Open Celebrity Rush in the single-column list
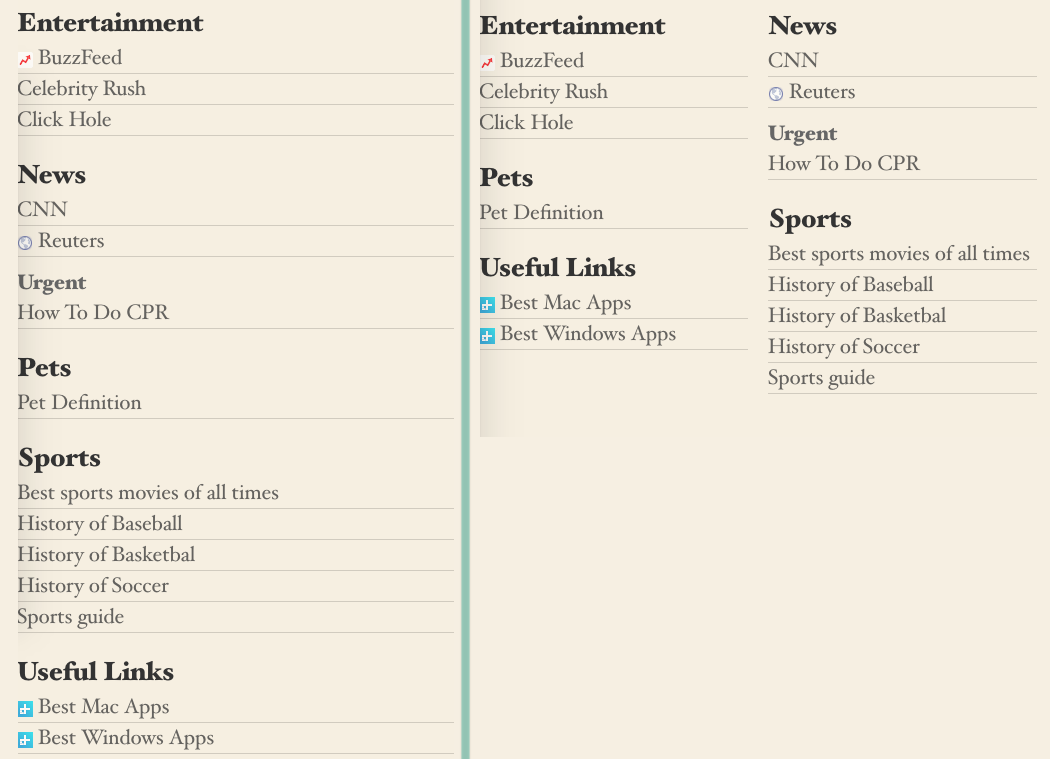The width and height of the screenshot is (1050, 759). pyautogui.click(x=82, y=88)
